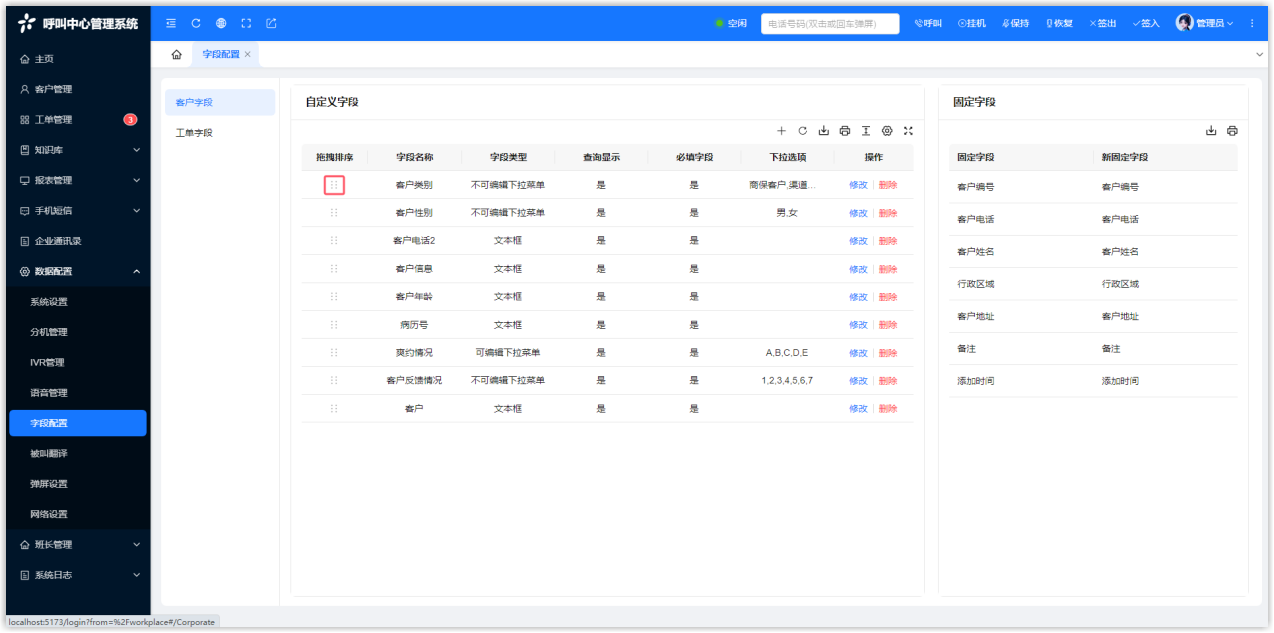The image size is (1274, 633).
Task: Click the fullscreen icon in the top bar
Action: click(x=246, y=23)
